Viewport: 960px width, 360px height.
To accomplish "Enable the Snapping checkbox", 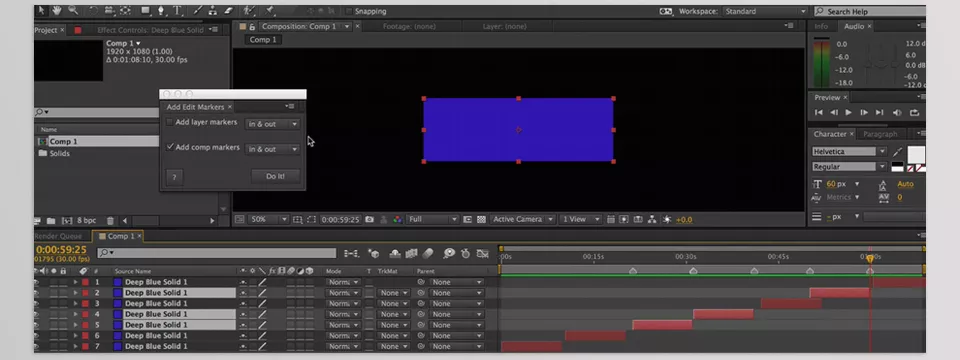I will pyautogui.click(x=349, y=11).
